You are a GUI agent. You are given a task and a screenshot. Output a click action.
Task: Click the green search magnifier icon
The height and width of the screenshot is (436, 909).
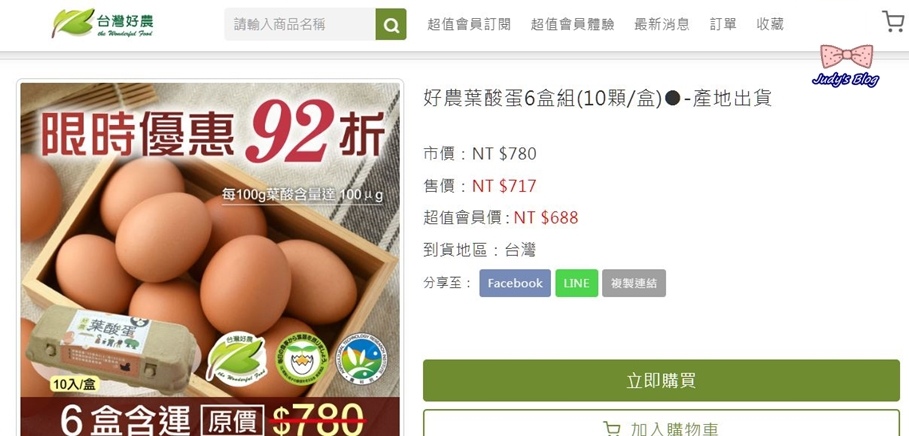click(391, 24)
